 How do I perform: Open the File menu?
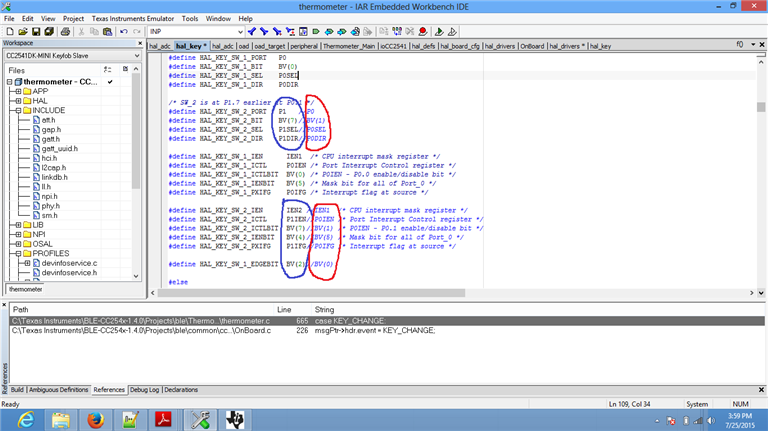[x=9, y=19]
